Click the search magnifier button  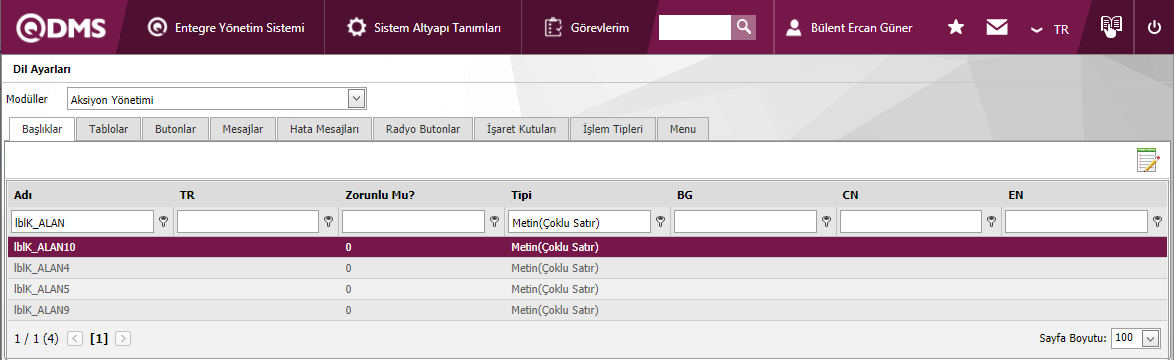point(743,28)
